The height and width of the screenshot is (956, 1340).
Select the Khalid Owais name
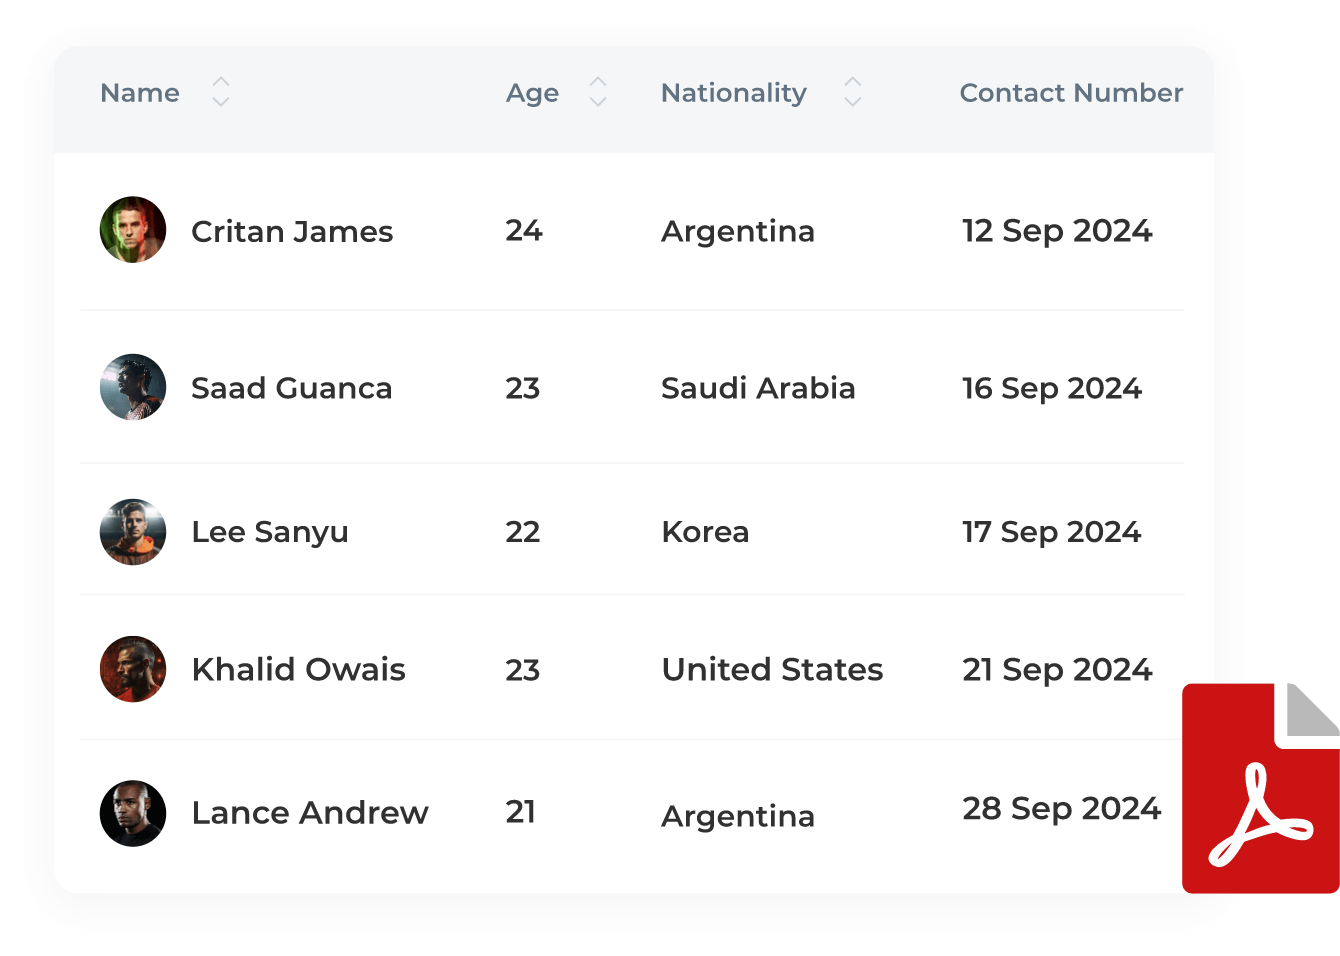click(298, 669)
